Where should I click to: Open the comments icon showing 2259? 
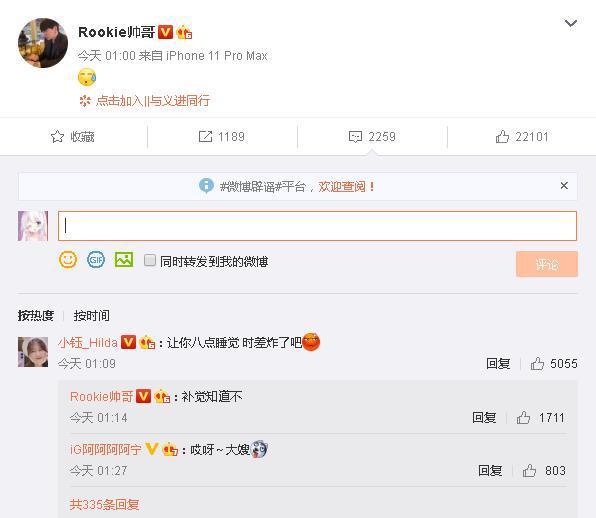(x=355, y=136)
